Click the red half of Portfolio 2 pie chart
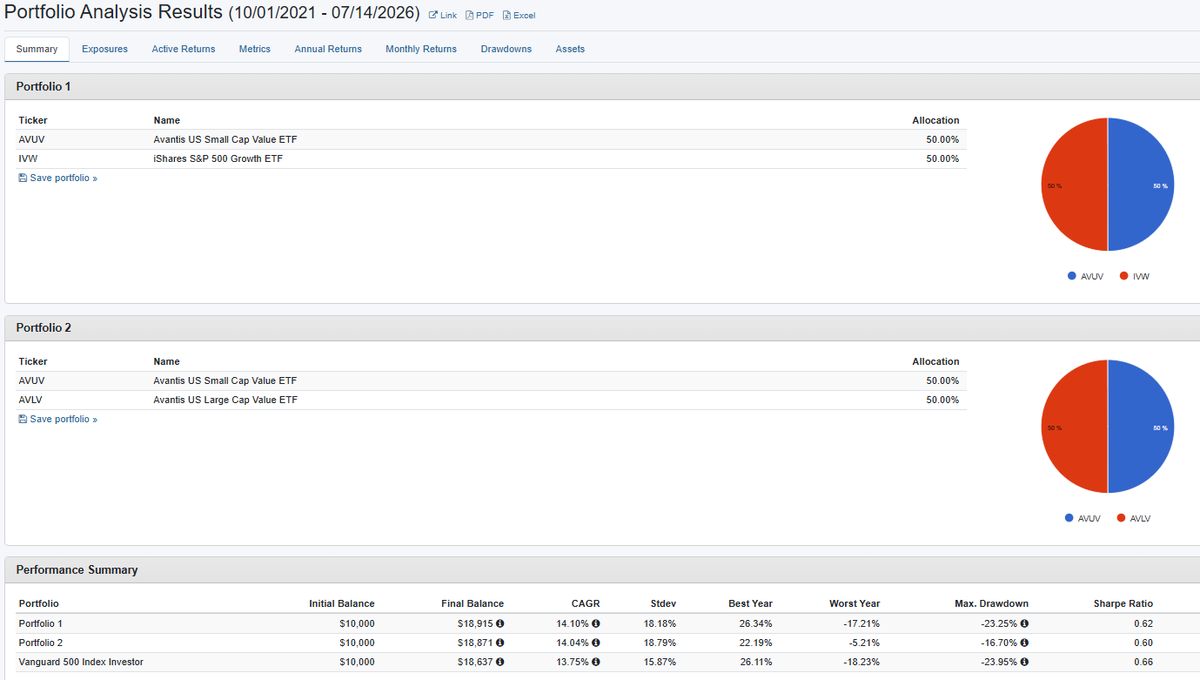 (x=1075, y=427)
